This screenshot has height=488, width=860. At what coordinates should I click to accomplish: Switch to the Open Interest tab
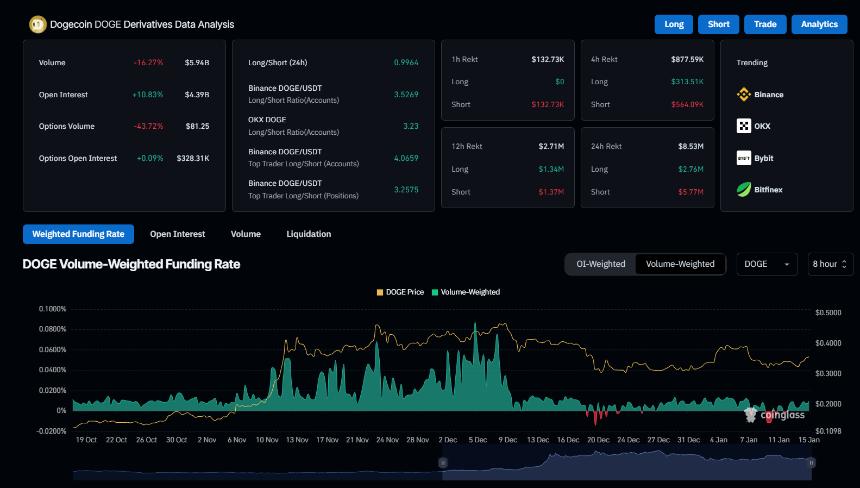pyautogui.click(x=178, y=234)
